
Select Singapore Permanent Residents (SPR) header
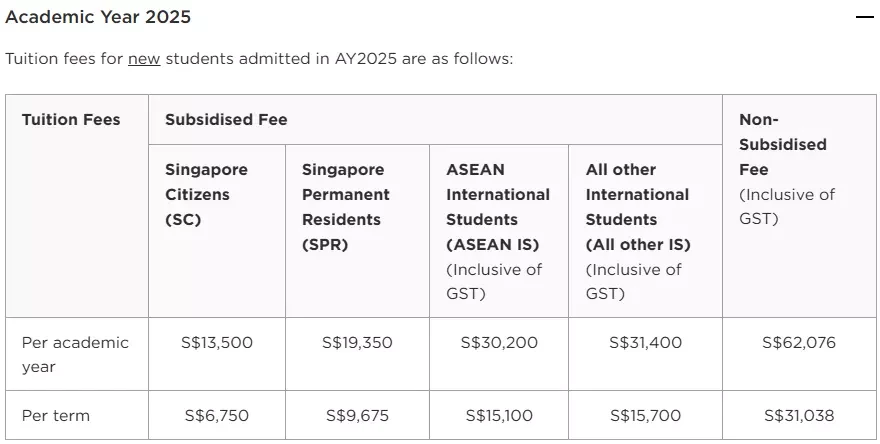[358, 231]
